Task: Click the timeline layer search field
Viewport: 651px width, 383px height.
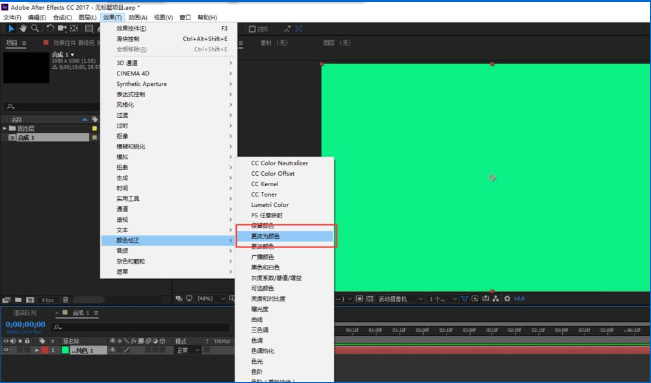Action: pyautogui.click(x=140, y=327)
